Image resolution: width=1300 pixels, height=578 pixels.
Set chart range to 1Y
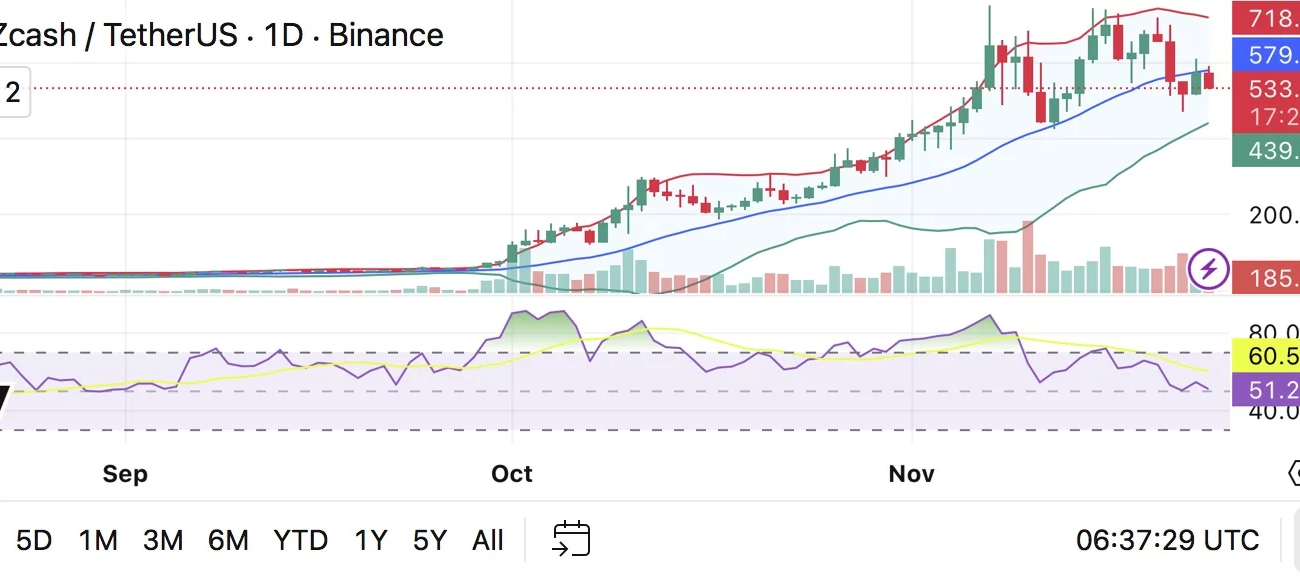[370, 541]
